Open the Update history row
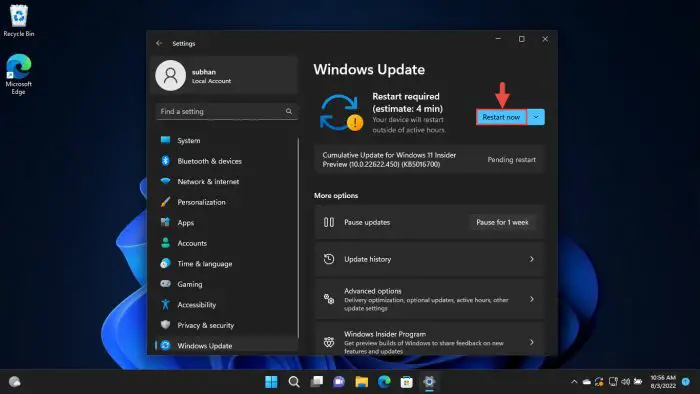This screenshot has height=394, width=700. pos(429,259)
